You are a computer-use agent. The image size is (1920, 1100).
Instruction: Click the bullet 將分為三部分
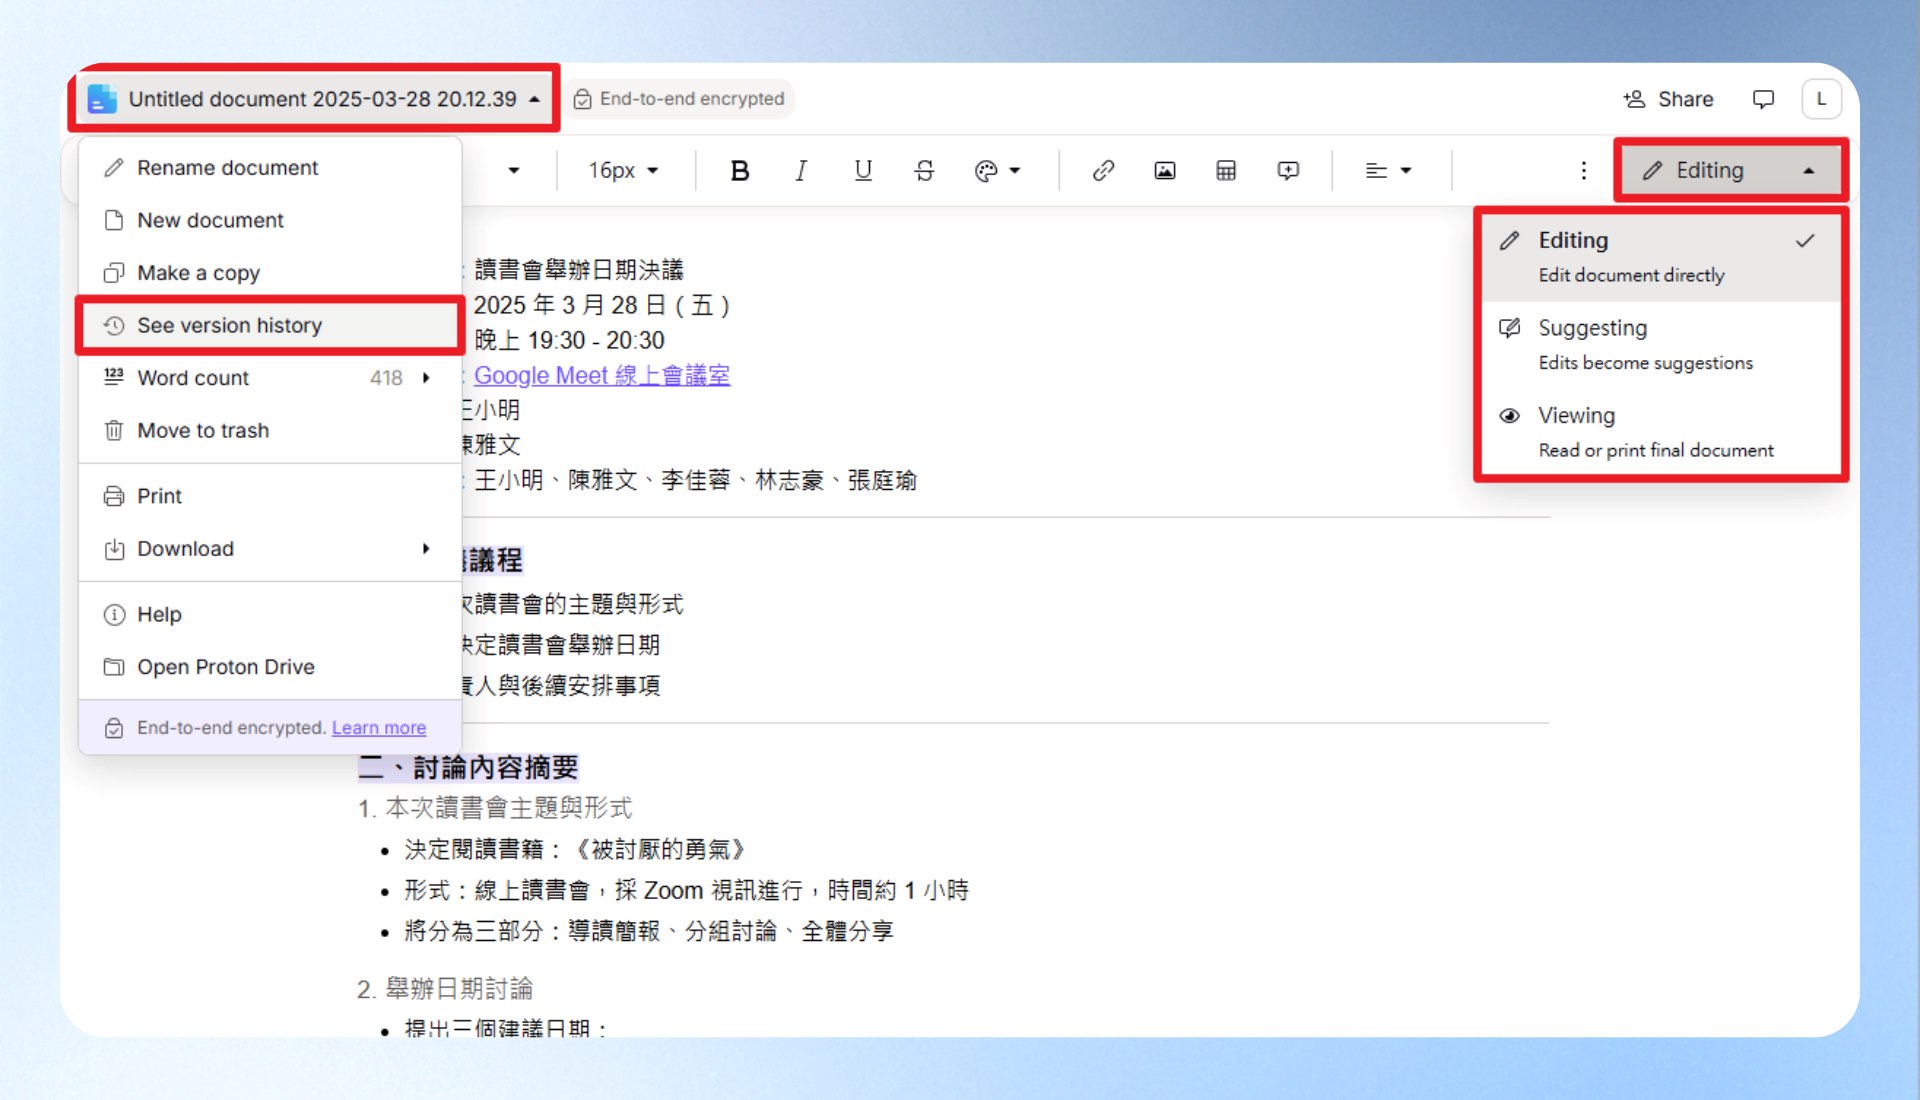[x=649, y=932]
